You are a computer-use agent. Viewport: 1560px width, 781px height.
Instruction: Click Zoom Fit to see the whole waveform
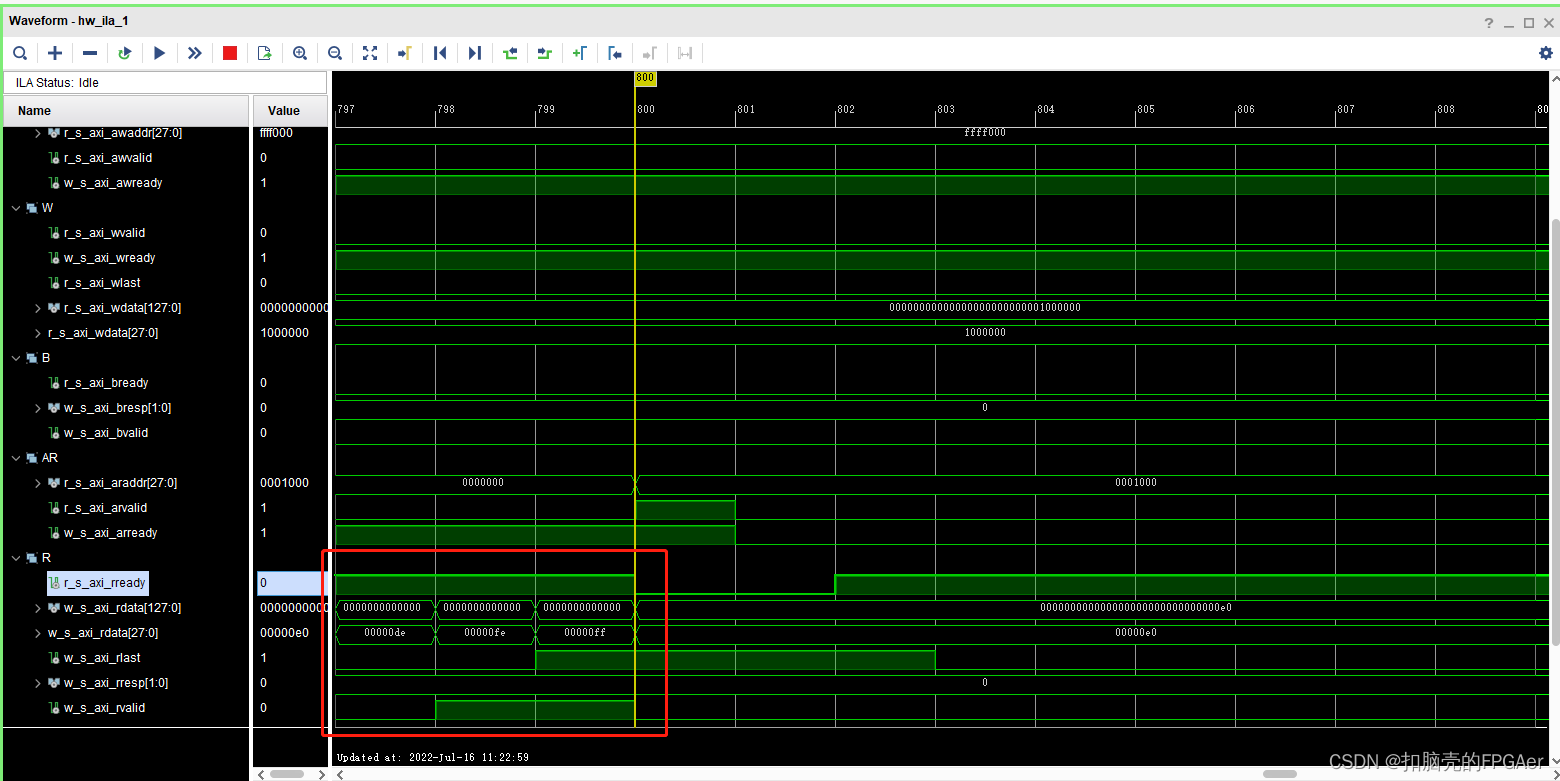(370, 53)
